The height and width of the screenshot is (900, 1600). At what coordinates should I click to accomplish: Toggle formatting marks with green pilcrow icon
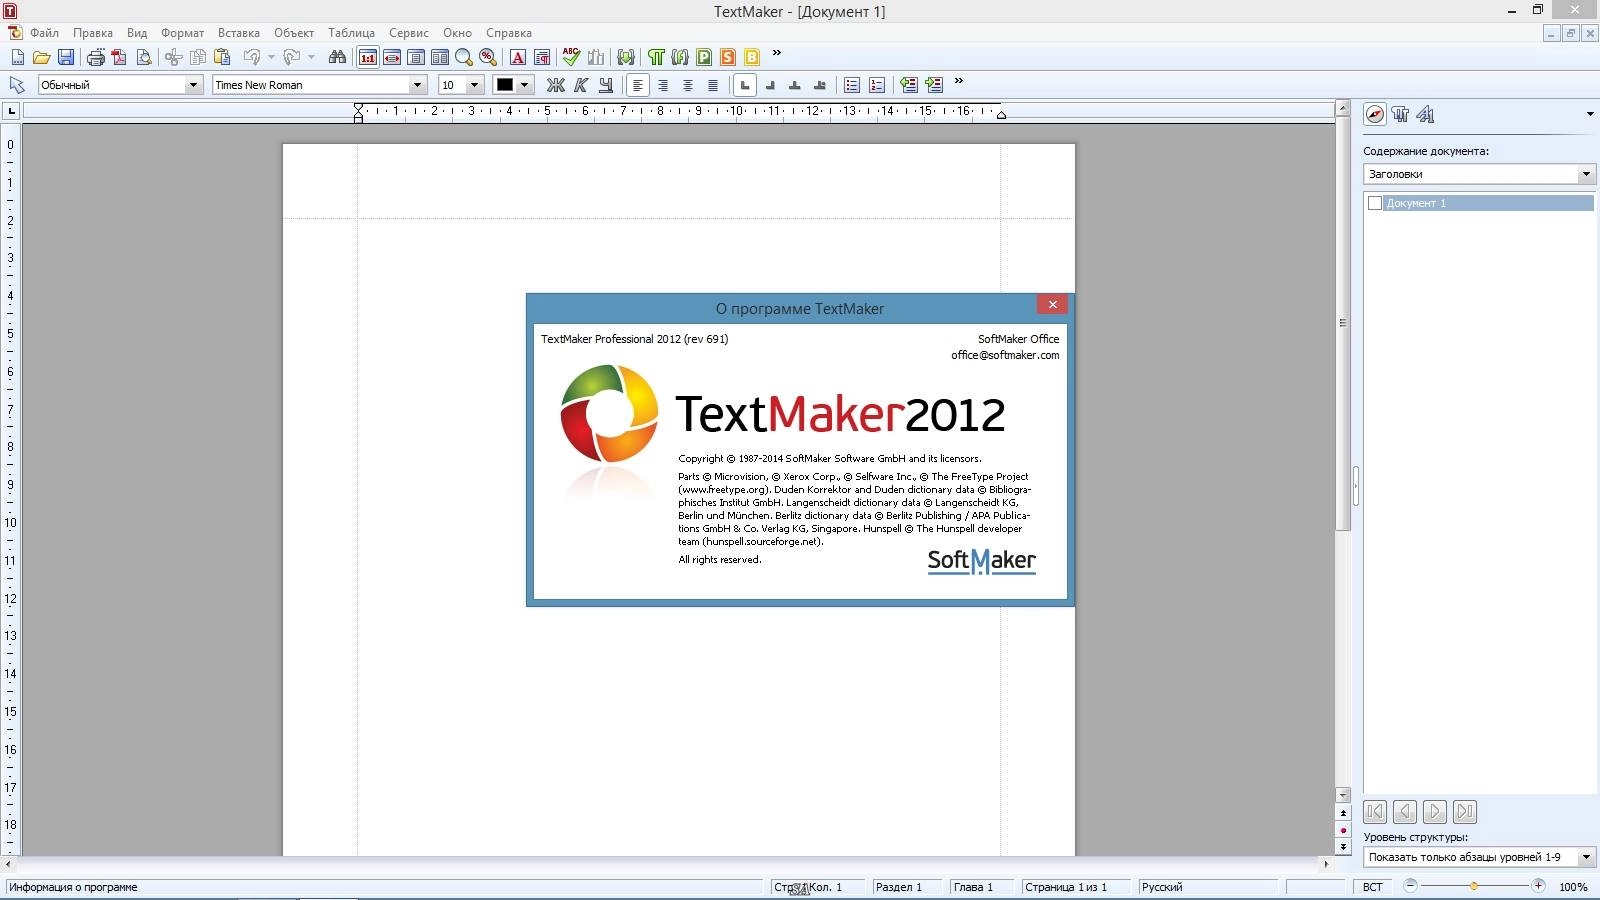coord(656,57)
